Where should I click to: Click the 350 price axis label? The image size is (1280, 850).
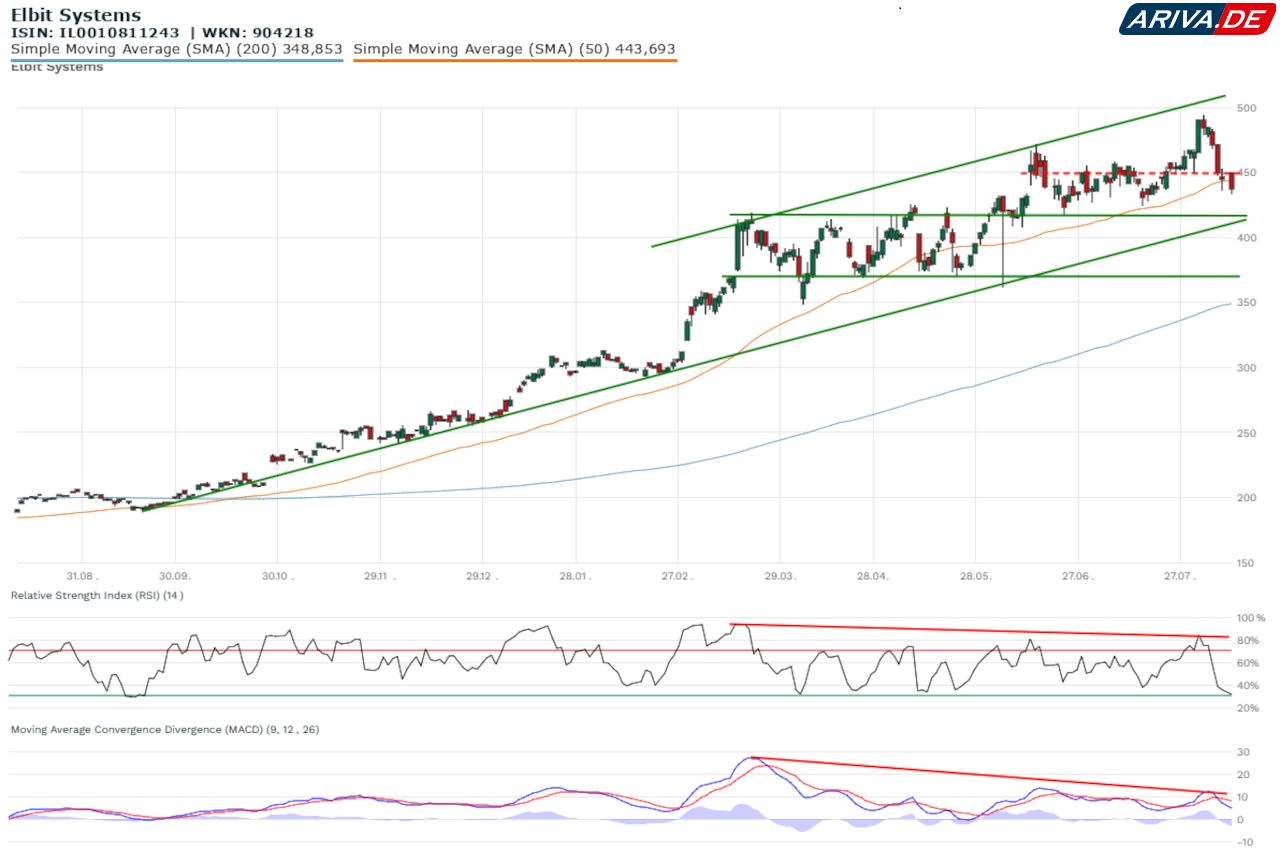tap(1246, 303)
